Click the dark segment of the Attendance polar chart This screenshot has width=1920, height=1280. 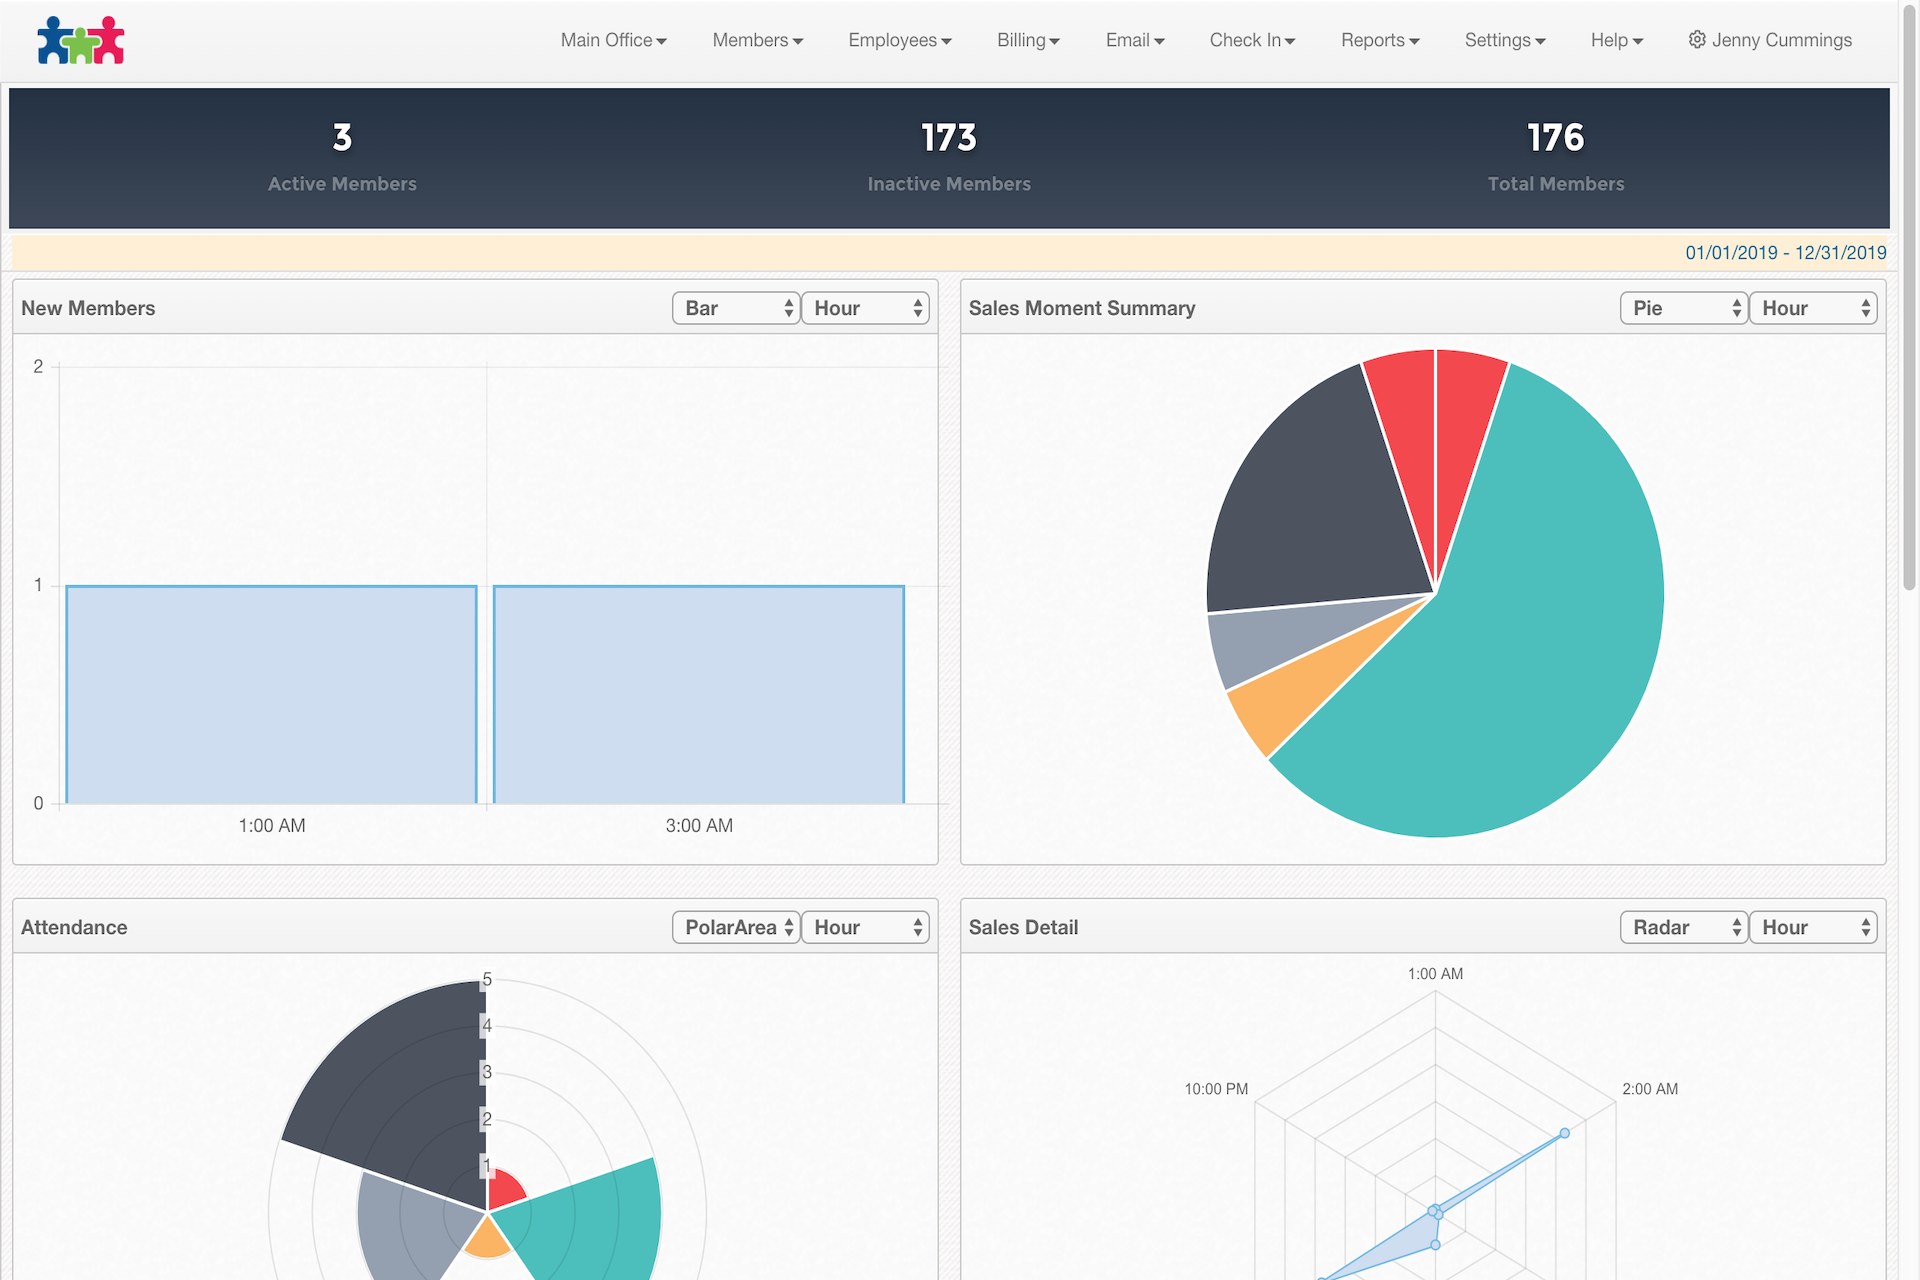[400, 1090]
